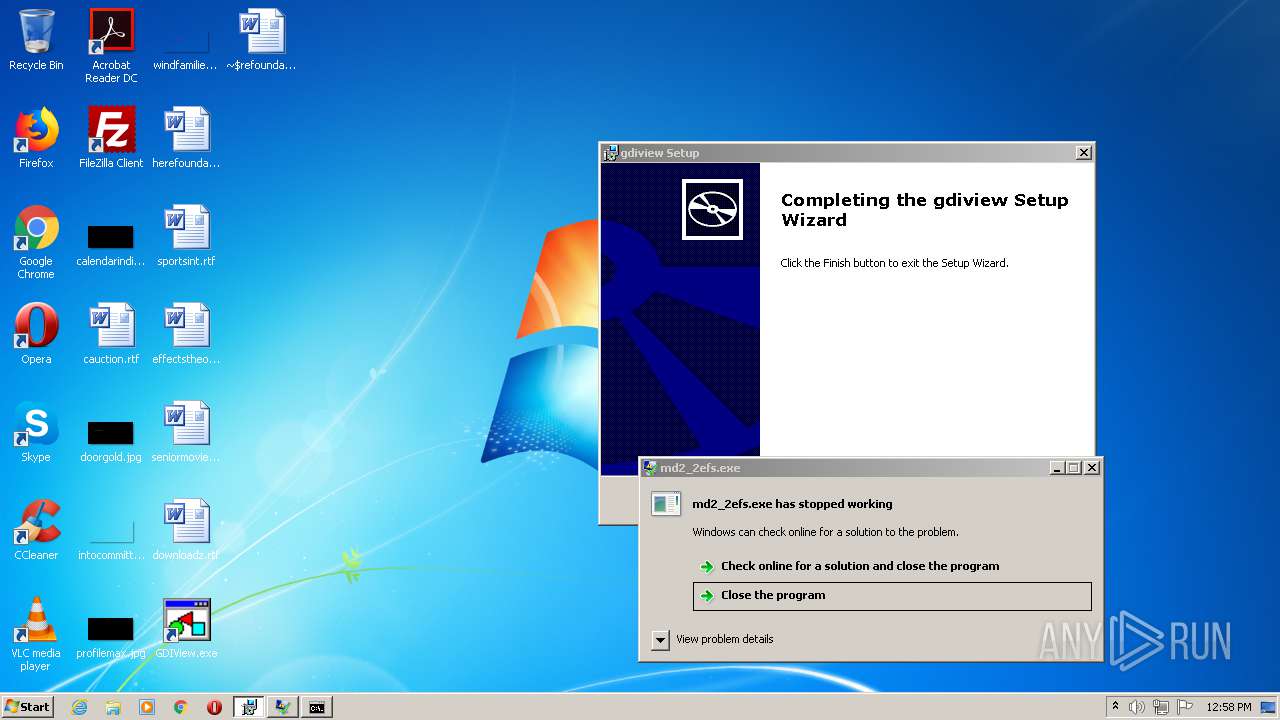1280x720 pixels.
Task: Expand View problem details arrow
Action: (x=660, y=640)
